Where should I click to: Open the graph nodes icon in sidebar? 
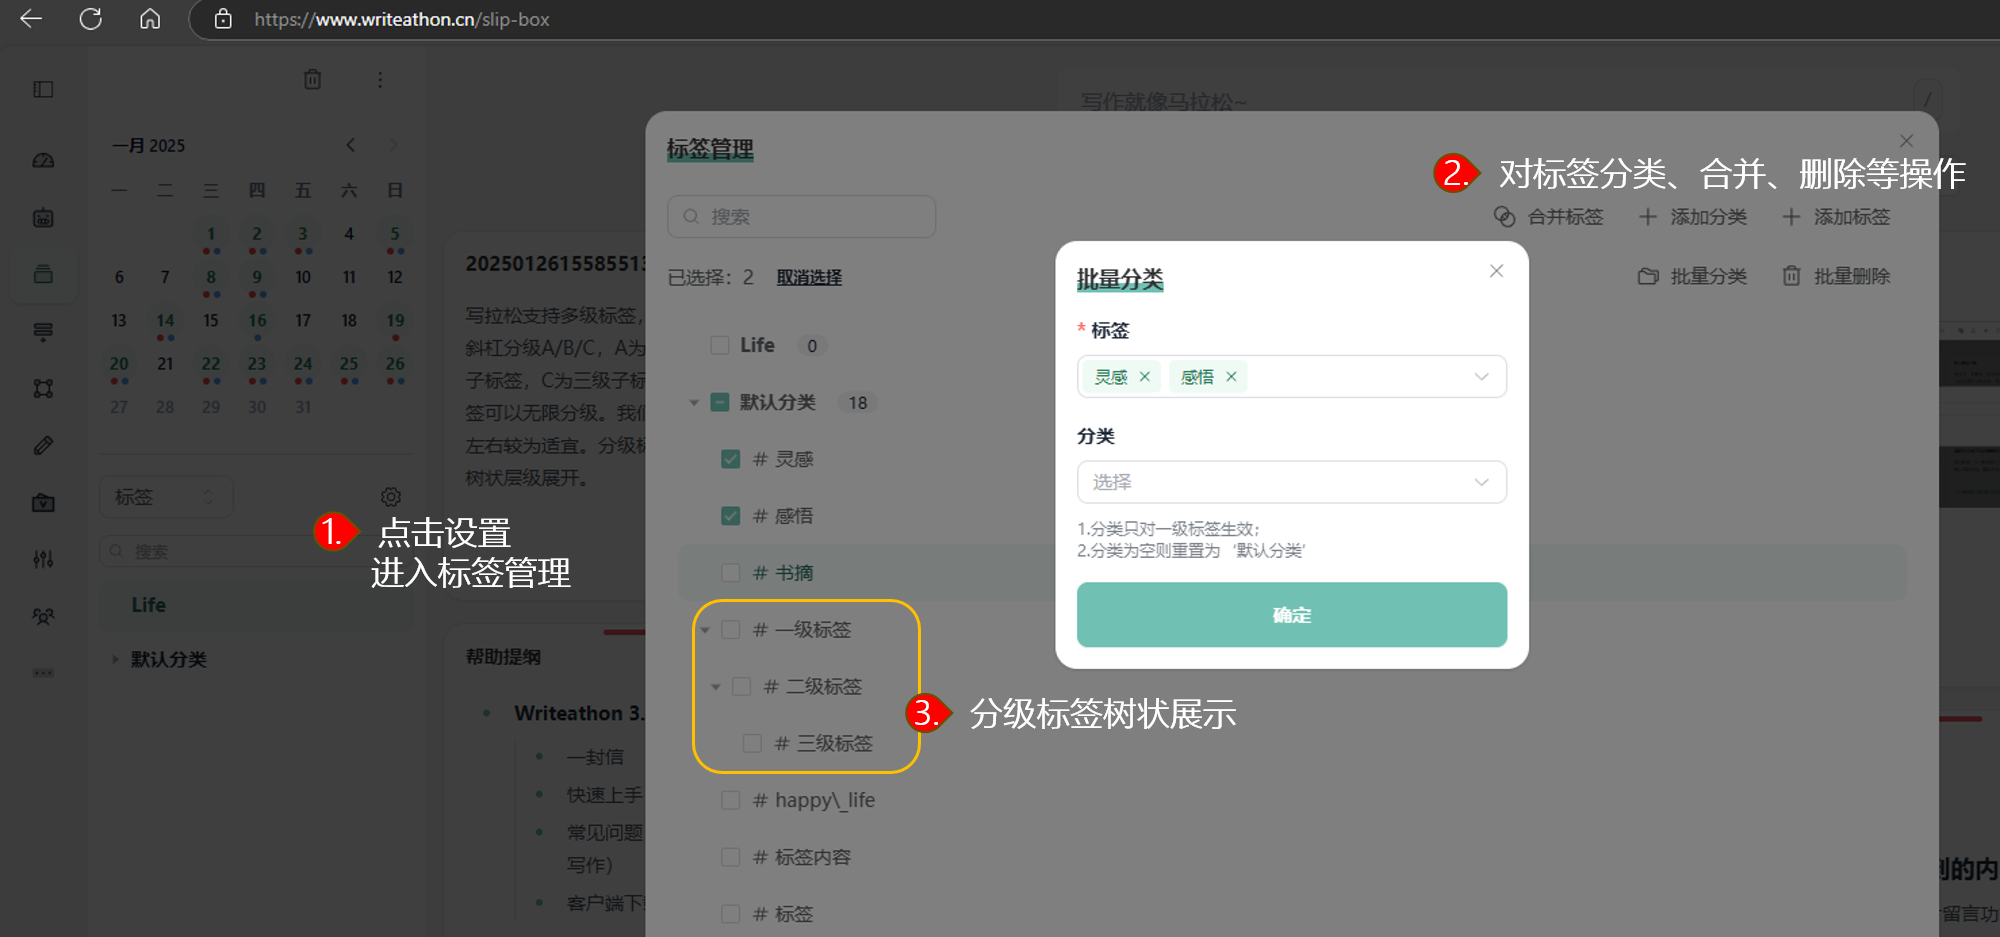[x=43, y=388]
